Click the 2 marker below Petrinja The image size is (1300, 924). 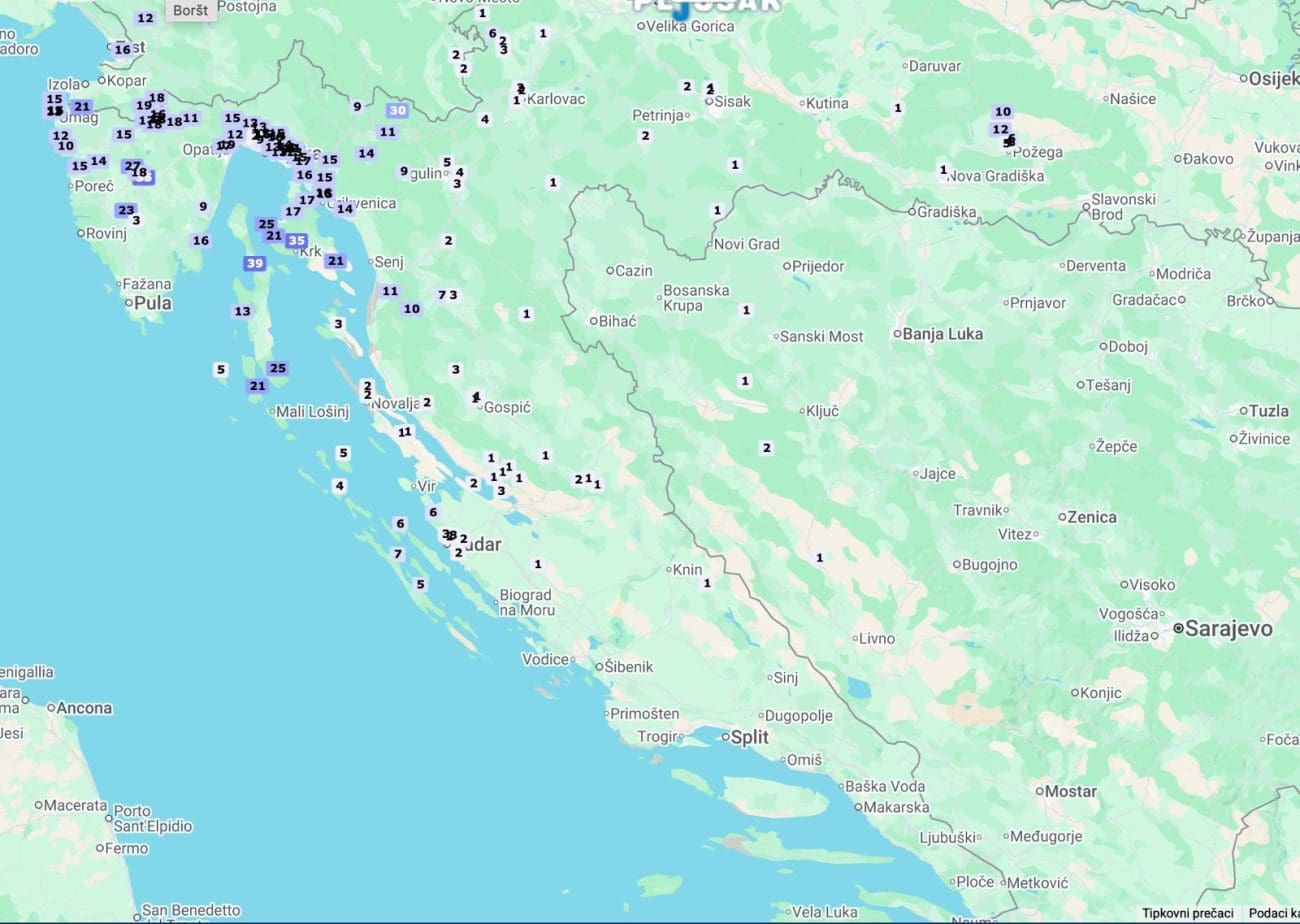(x=645, y=136)
